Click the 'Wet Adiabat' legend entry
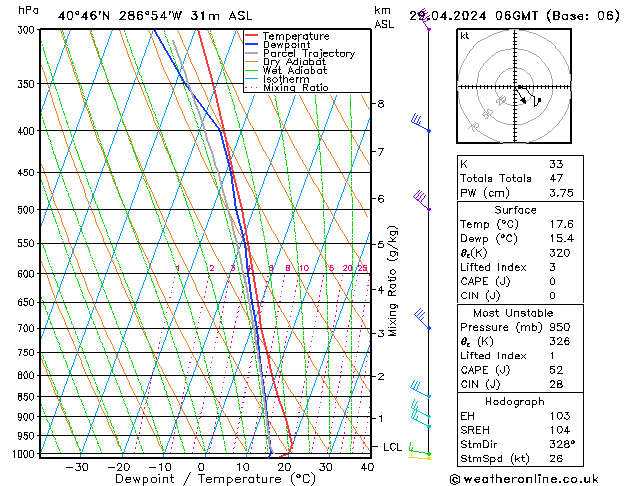Image resolution: width=629 pixels, height=486 pixels. (286, 70)
